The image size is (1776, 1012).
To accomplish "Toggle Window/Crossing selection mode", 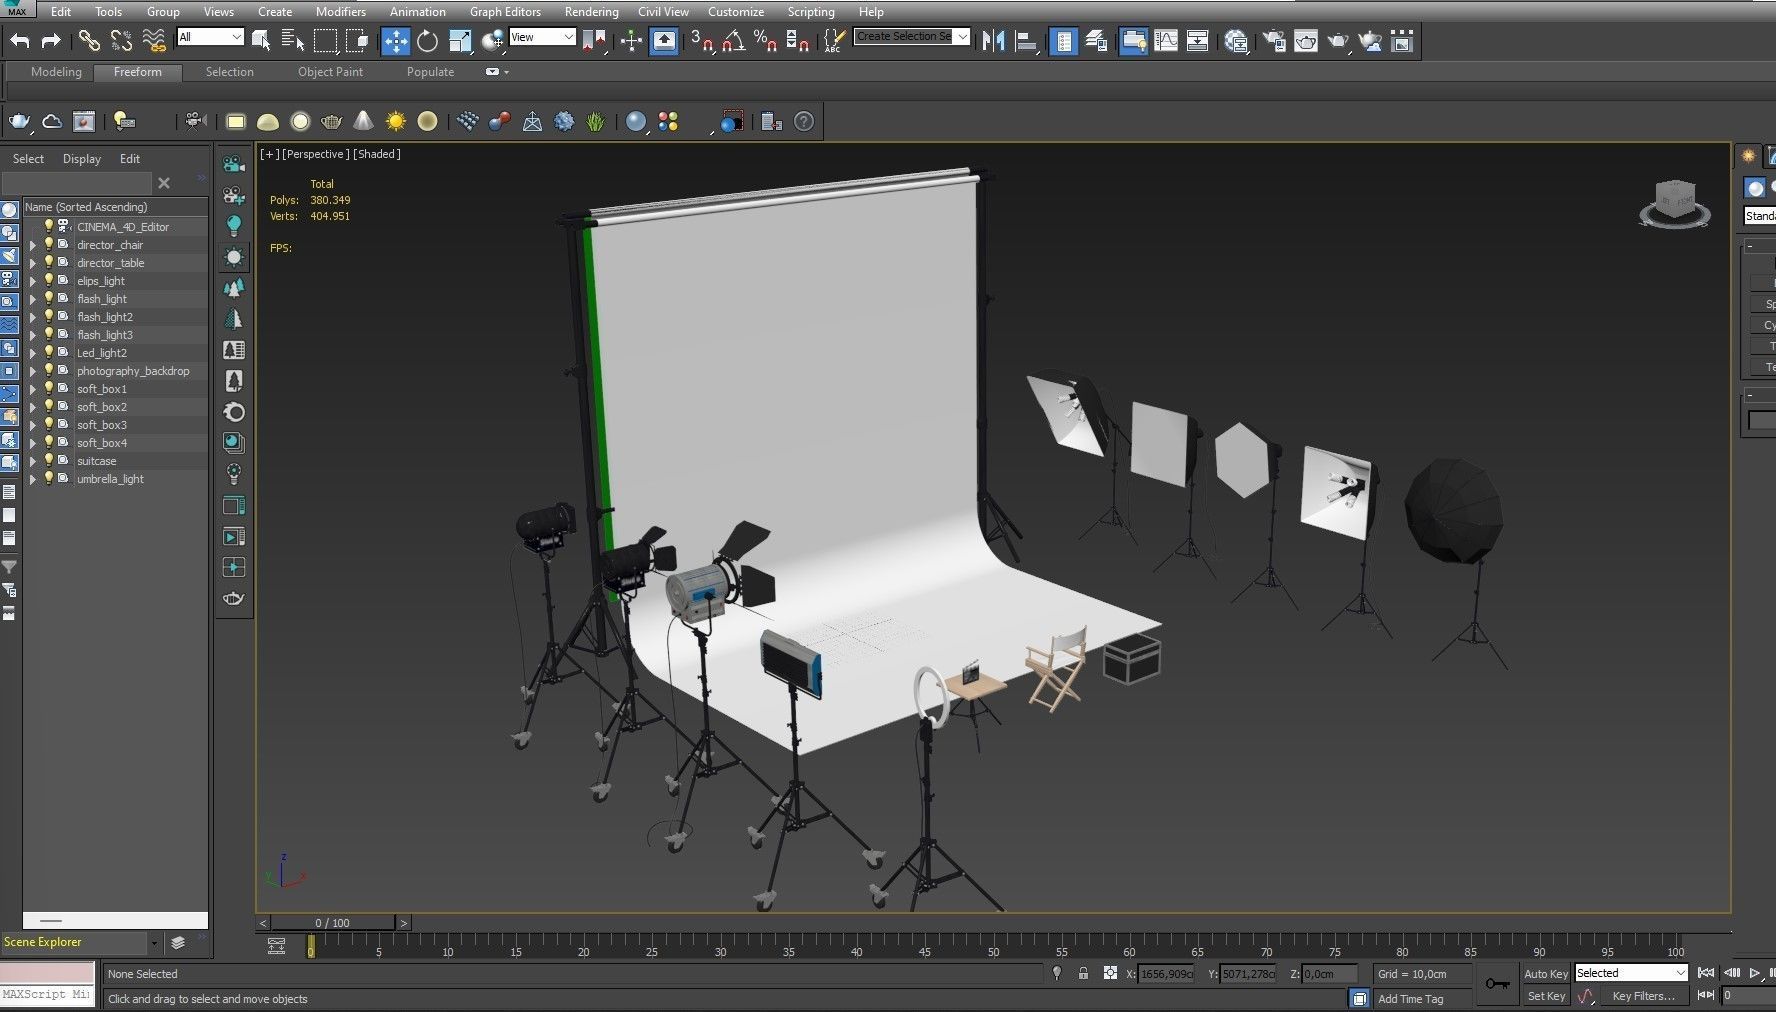I will point(358,41).
